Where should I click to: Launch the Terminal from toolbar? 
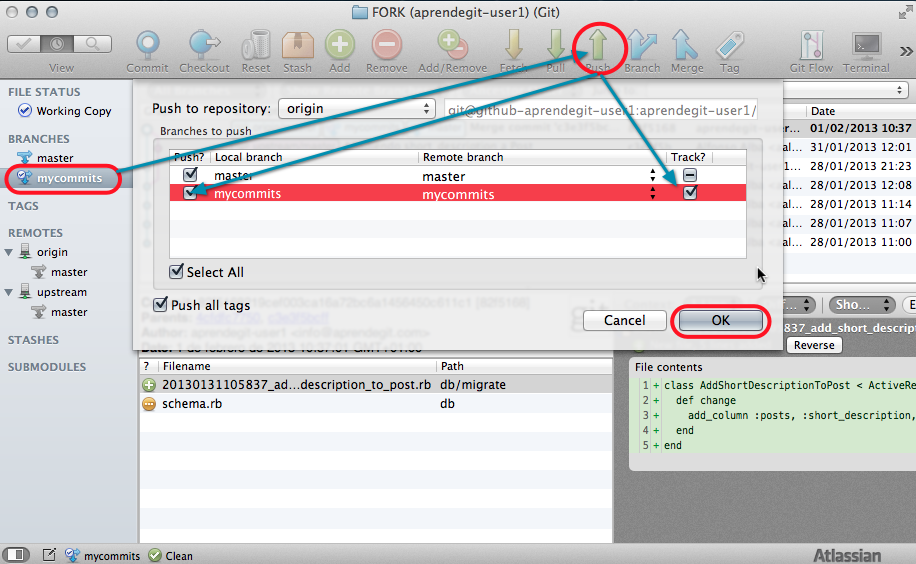click(x=866, y=46)
